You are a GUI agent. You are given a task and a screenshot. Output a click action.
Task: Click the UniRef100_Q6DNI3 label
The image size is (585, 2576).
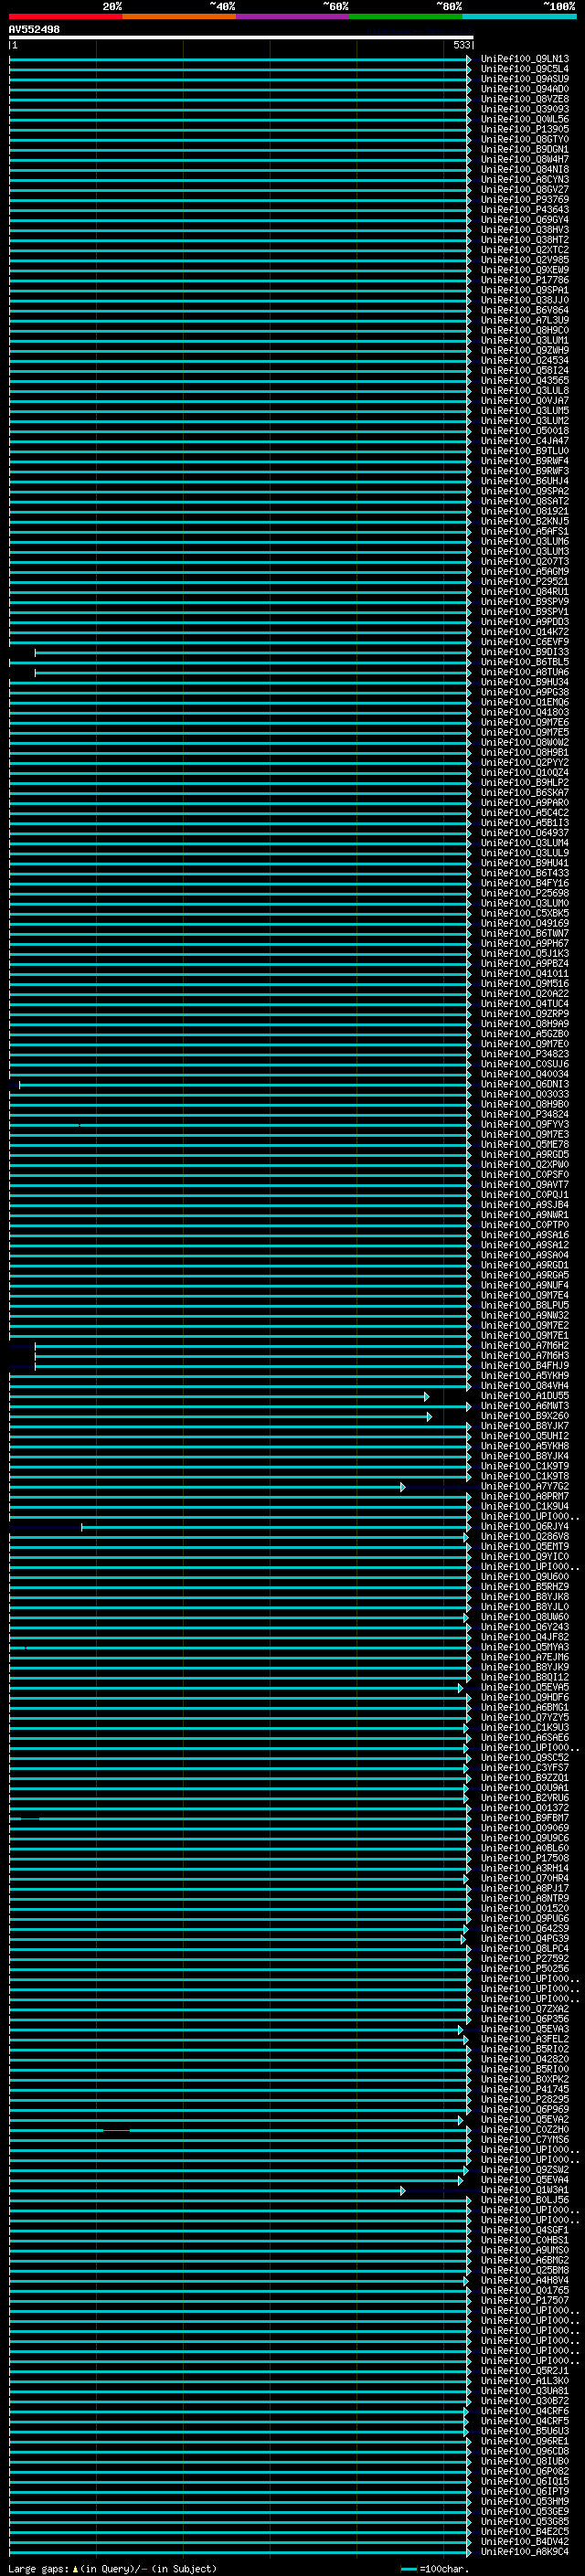(525, 1084)
